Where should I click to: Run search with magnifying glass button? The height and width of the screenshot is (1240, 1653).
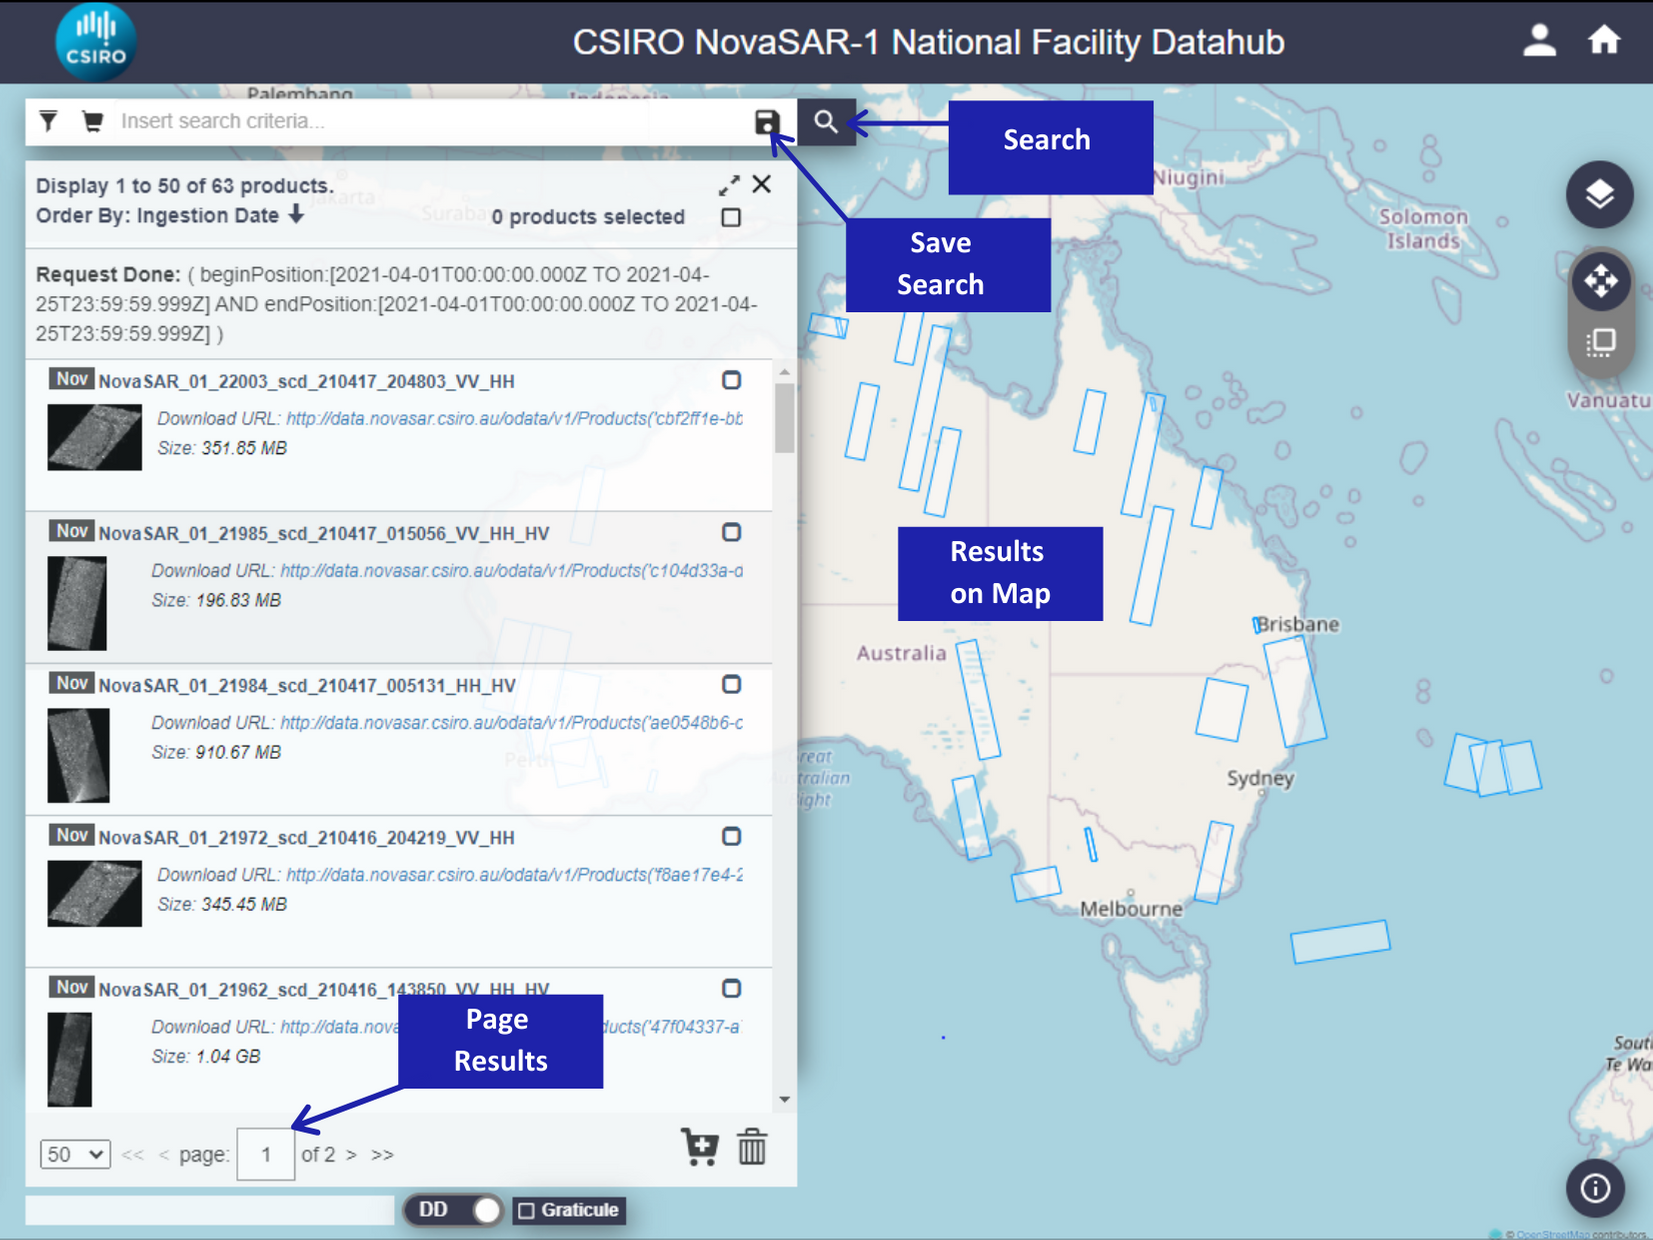[x=826, y=122]
